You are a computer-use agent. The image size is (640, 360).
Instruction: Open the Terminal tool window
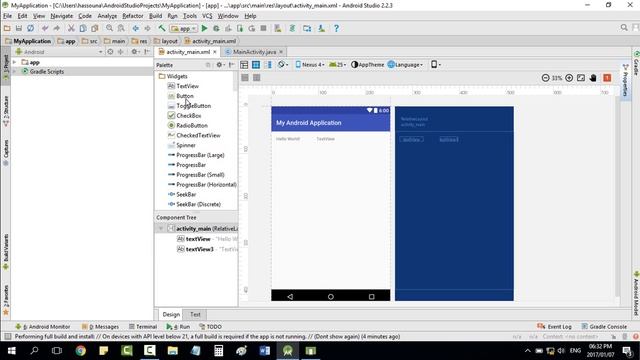coord(143,327)
